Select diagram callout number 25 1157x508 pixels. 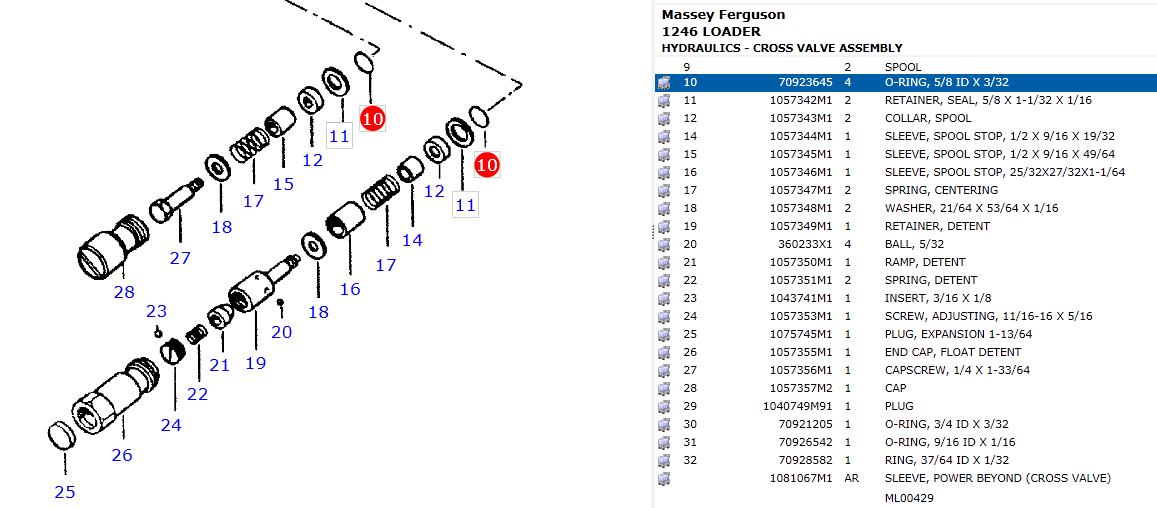65,492
